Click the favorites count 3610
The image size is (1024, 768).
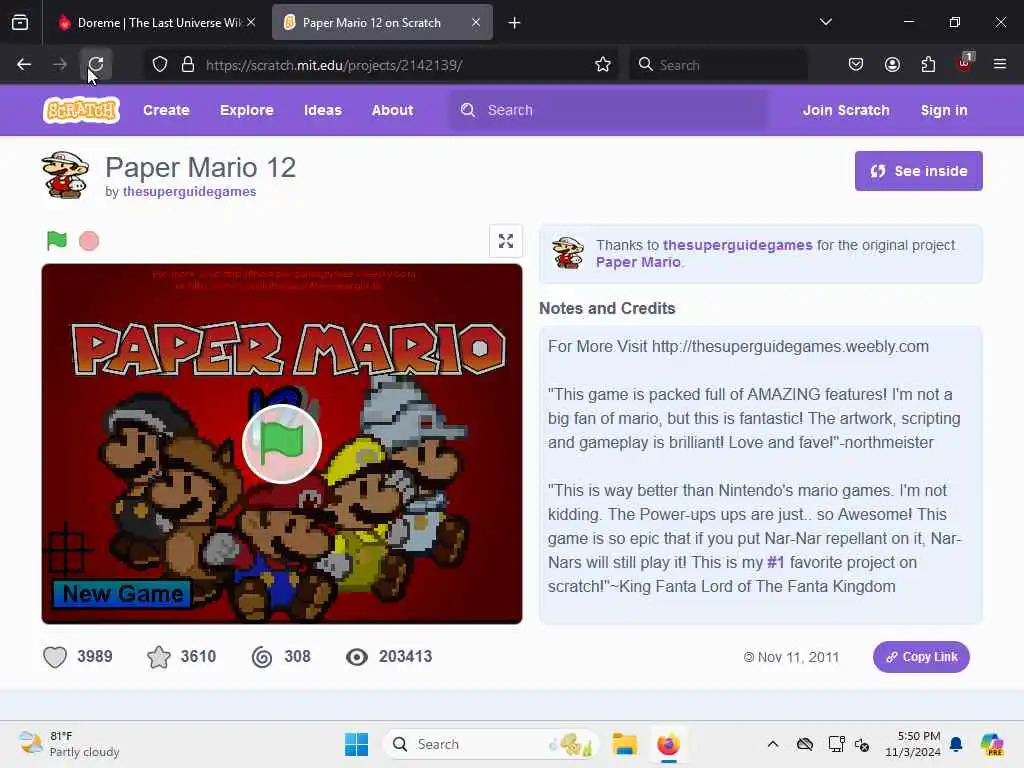199,656
